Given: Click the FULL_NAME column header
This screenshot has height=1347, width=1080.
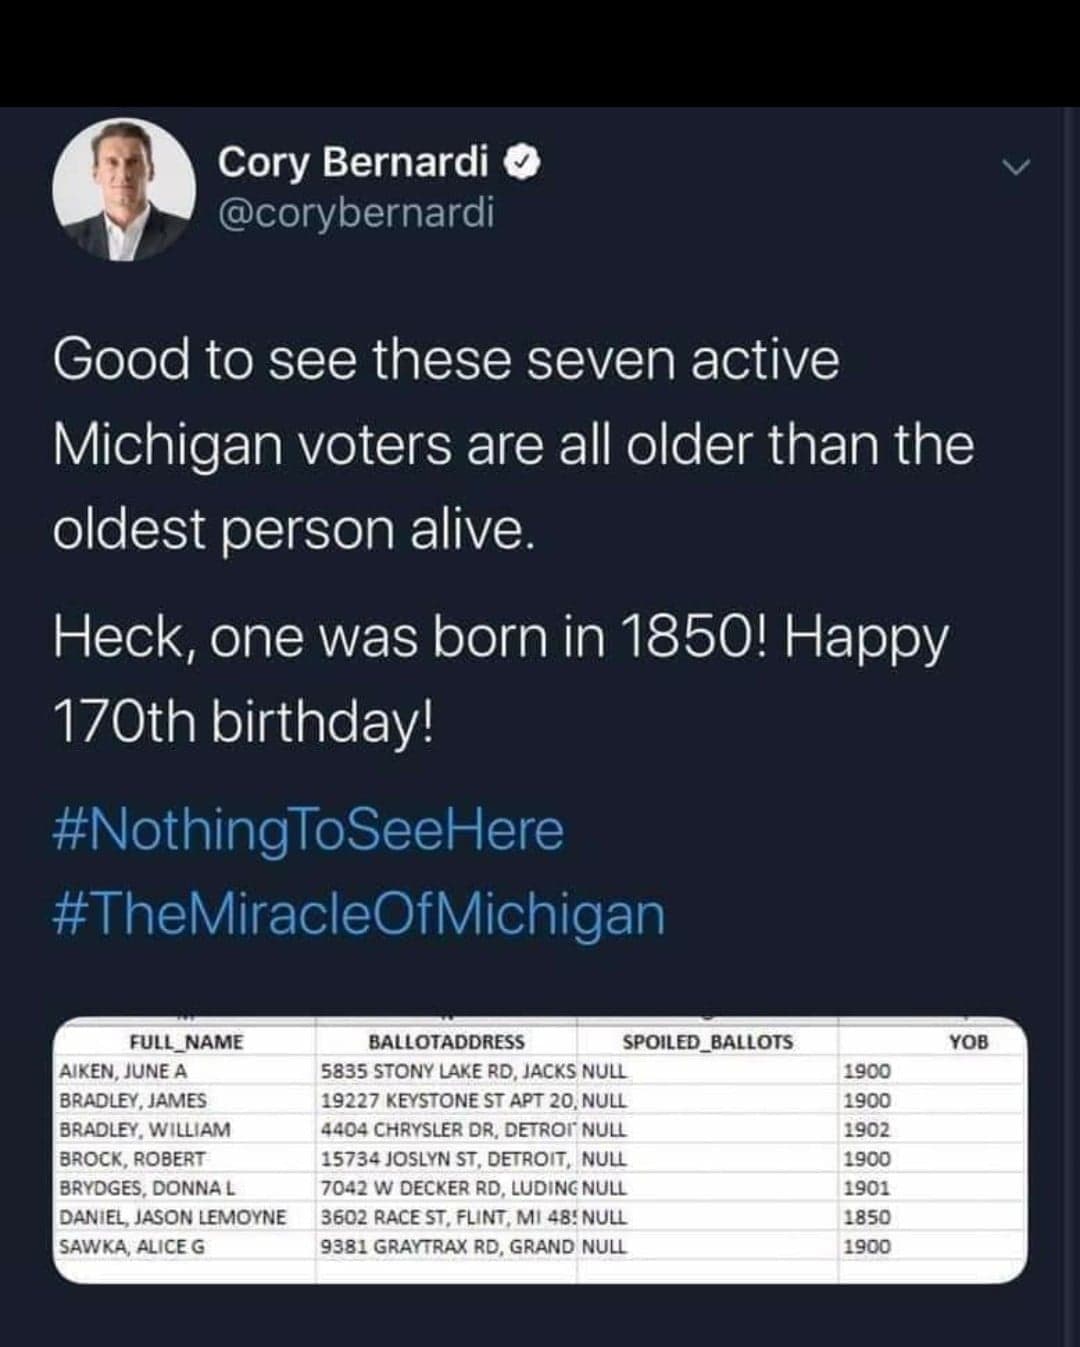Looking at the screenshot, I should click(x=186, y=1042).
